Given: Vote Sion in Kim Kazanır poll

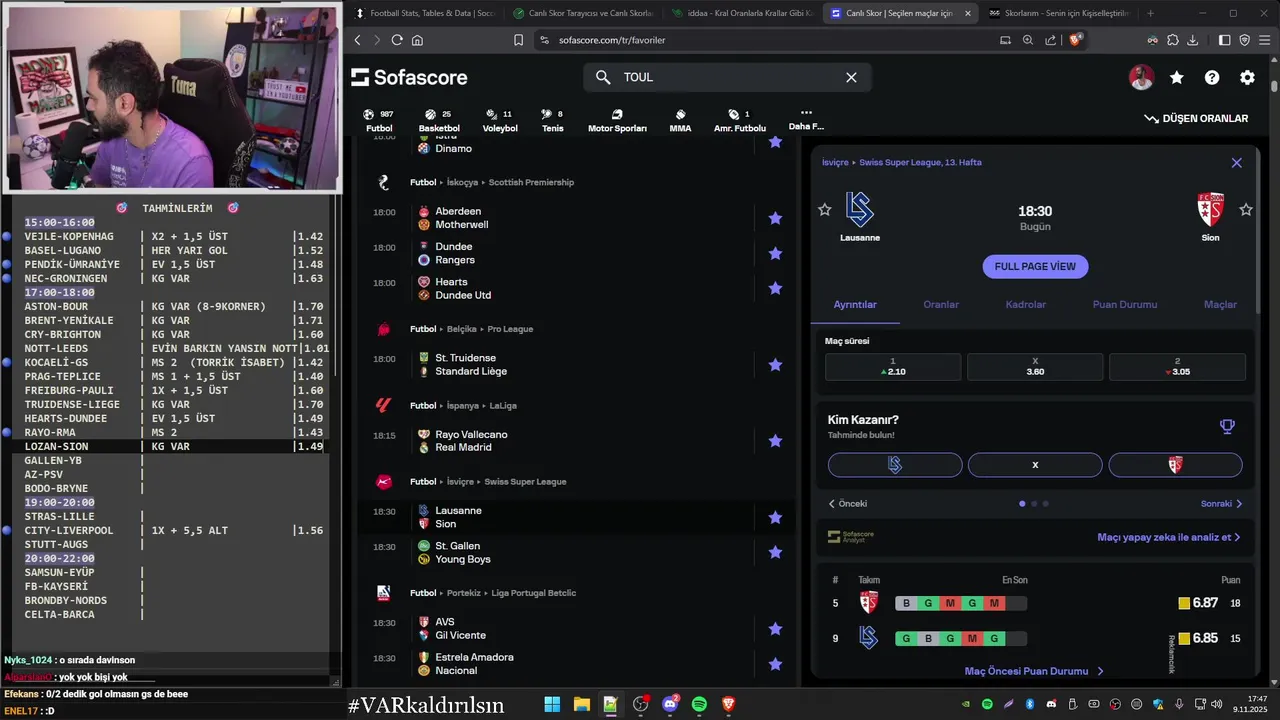Looking at the screenshot, I should point(1175,465).
